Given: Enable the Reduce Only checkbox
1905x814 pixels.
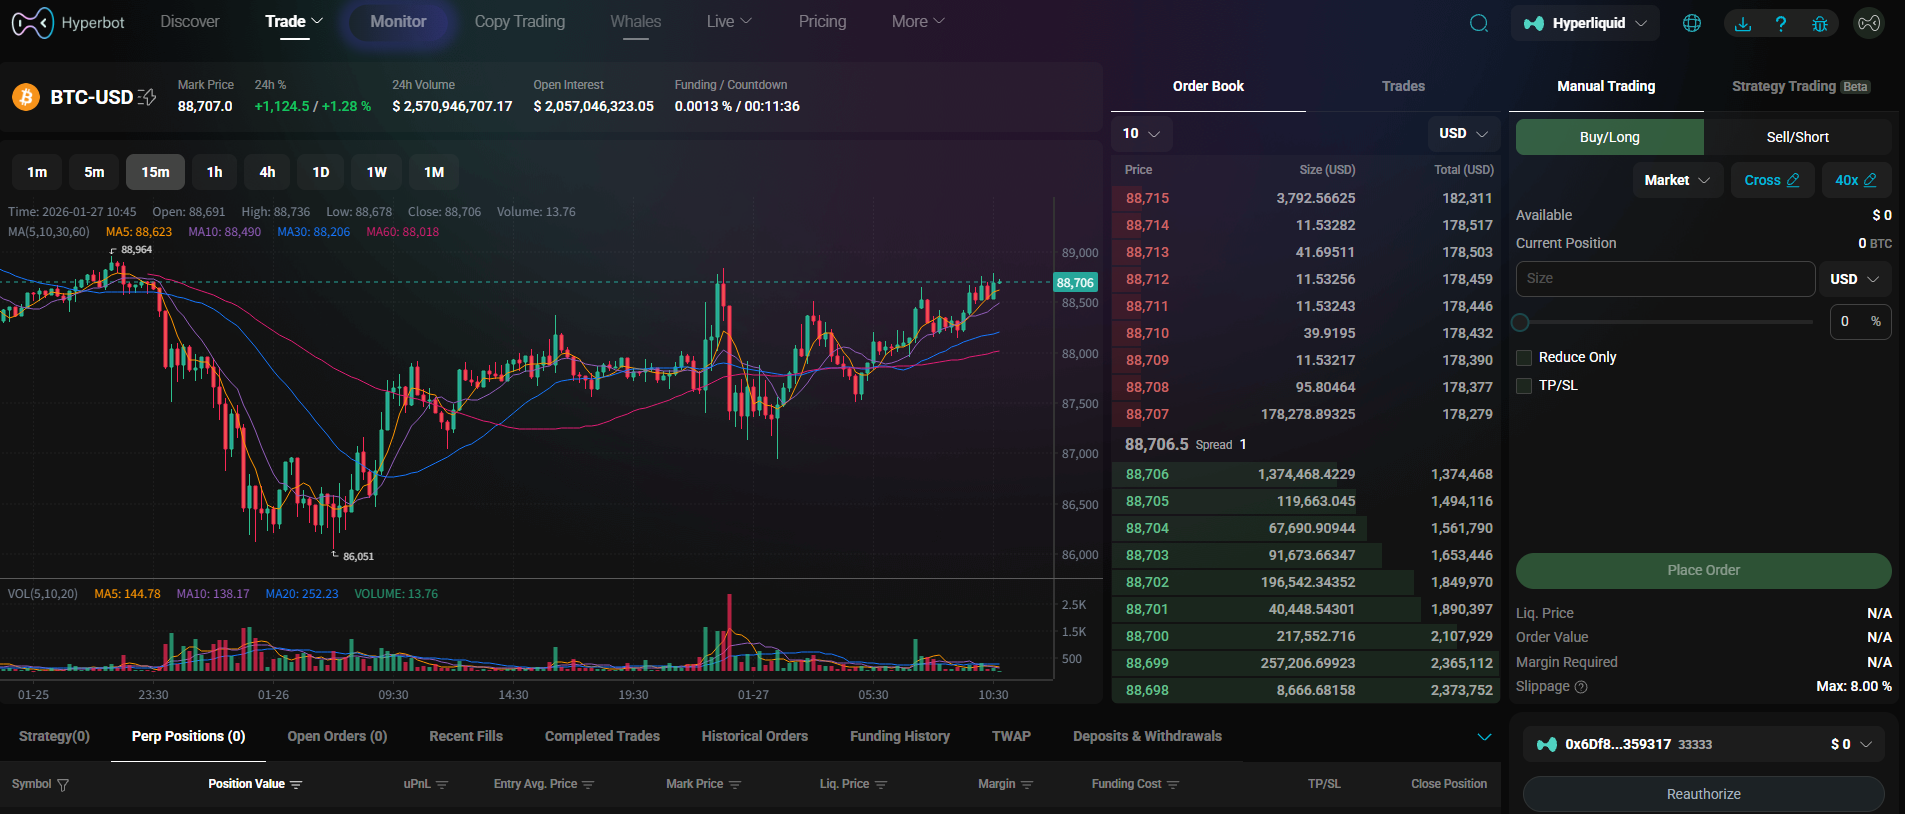Looking at the screenshot, I should pyautogui.click(x=1524, y=358).
